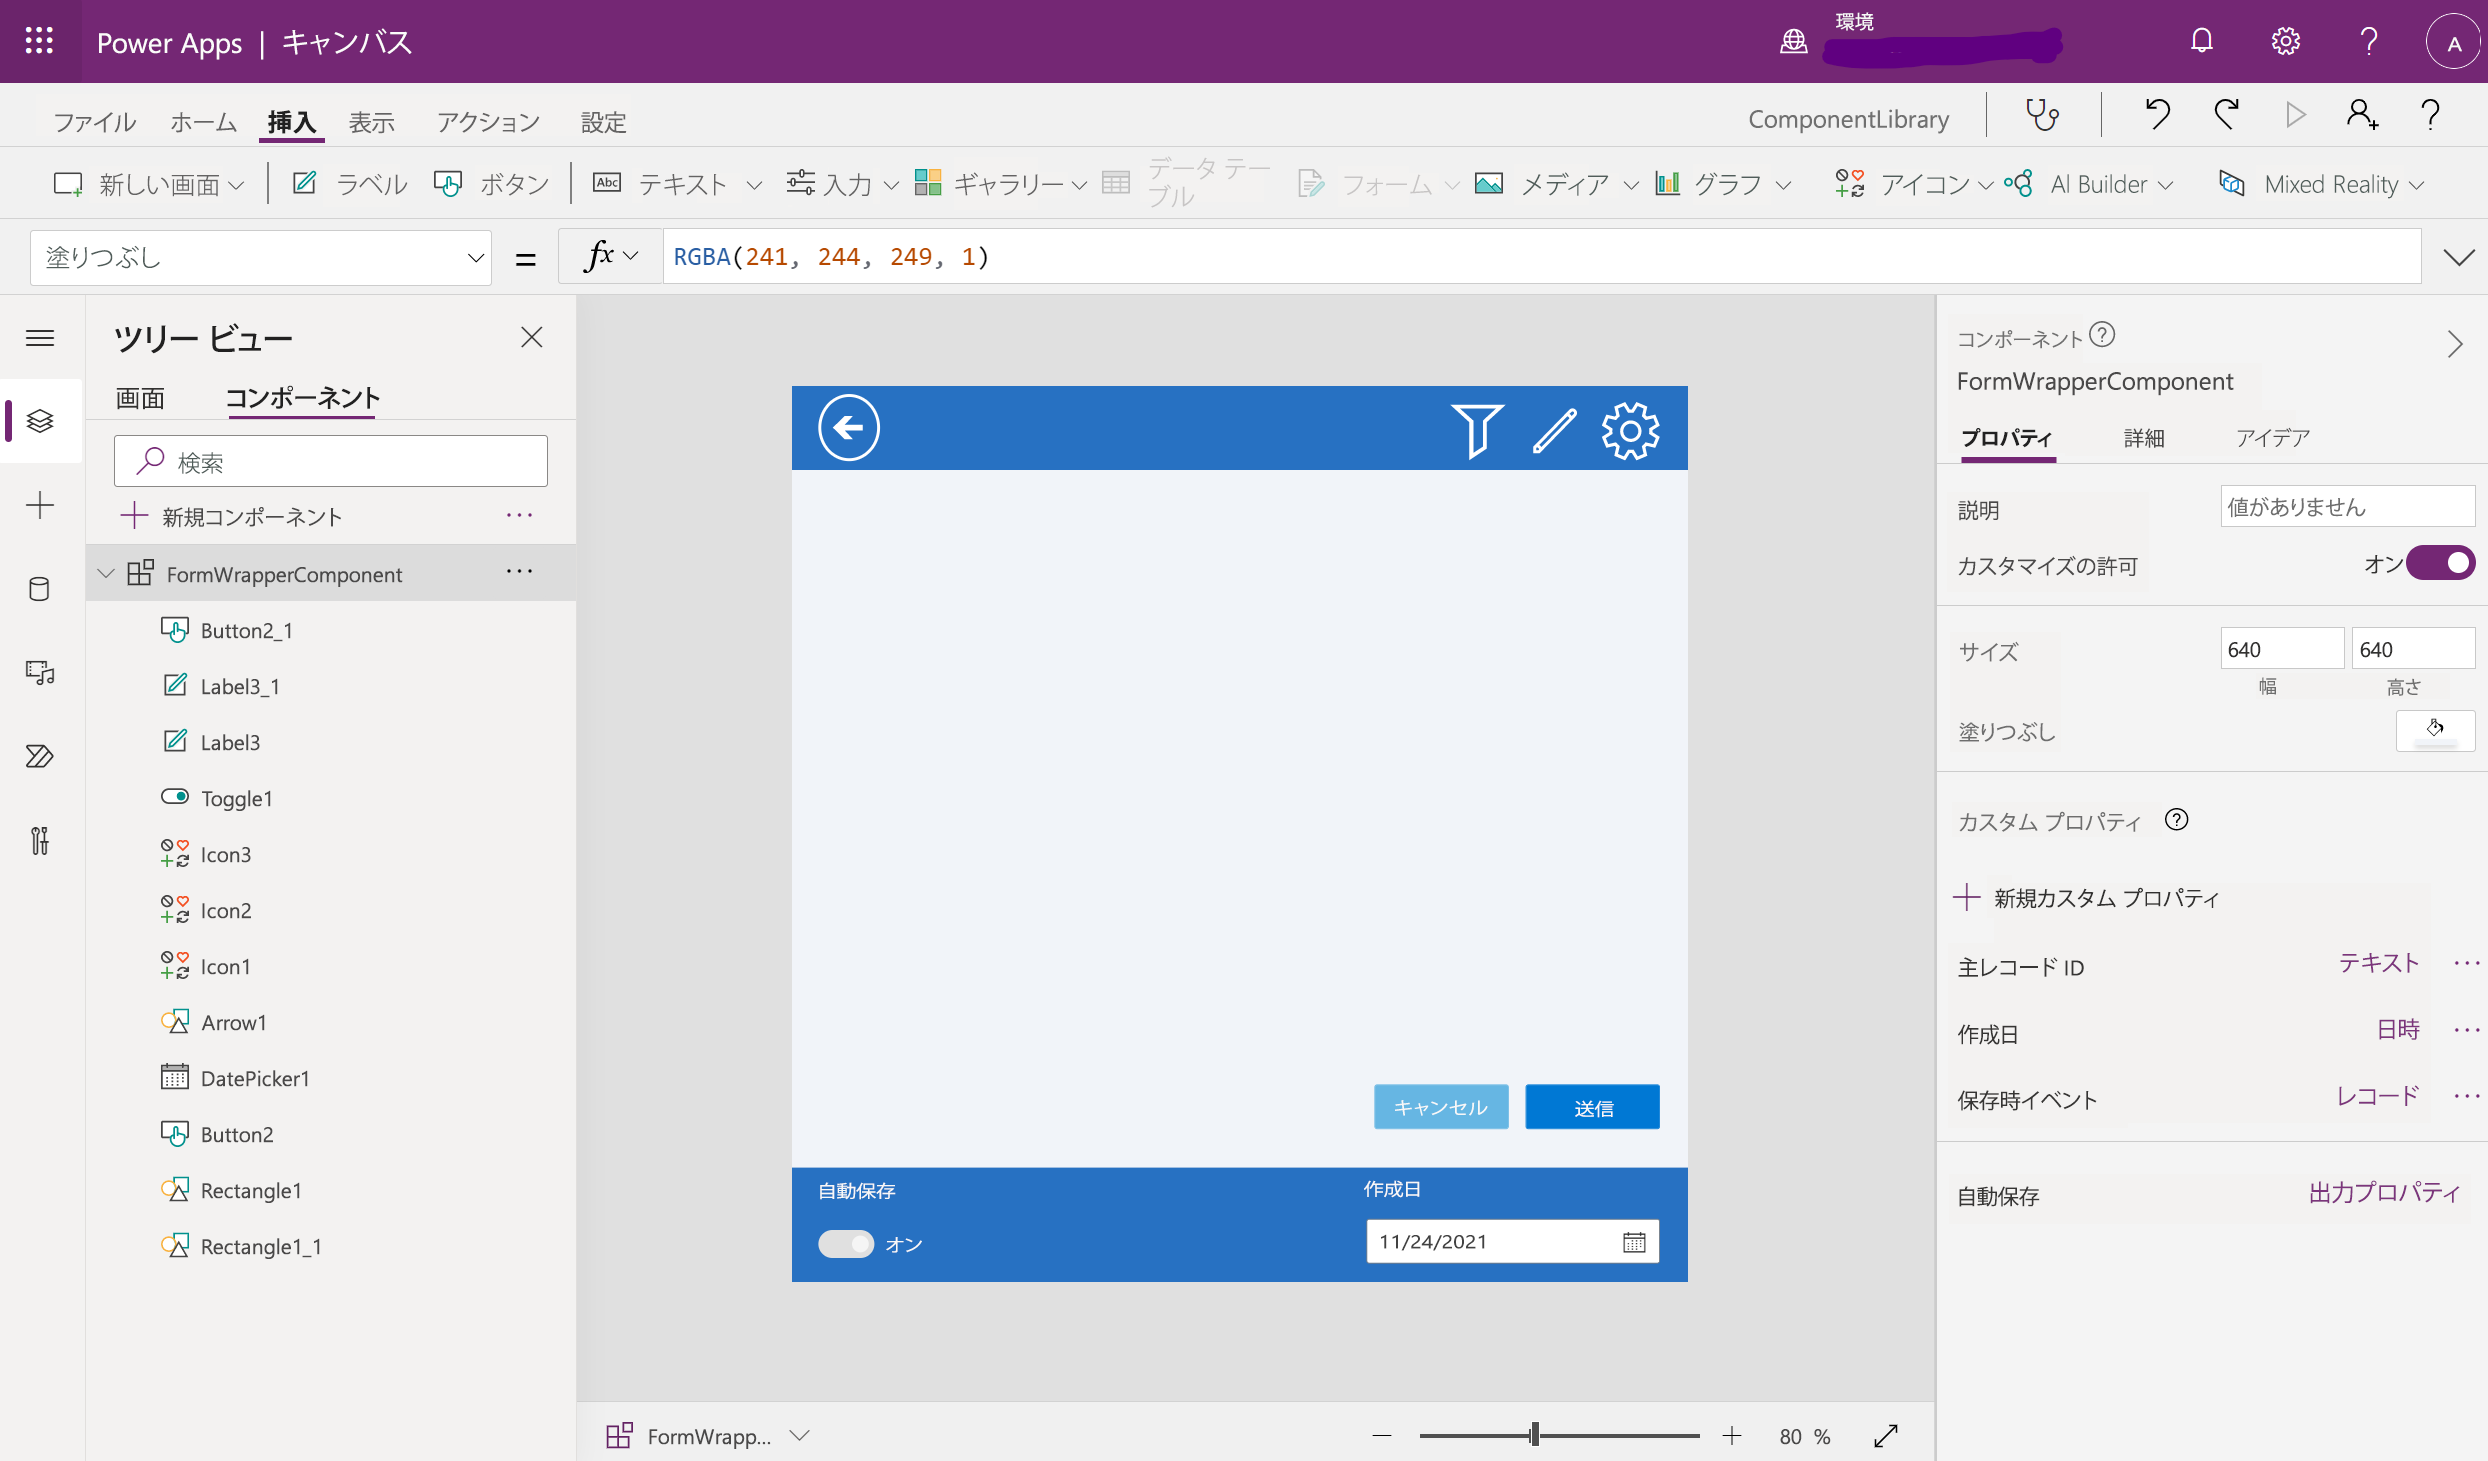Add 新規カスタム プロパティ

pyautogui.click(x=2088, y=897)
